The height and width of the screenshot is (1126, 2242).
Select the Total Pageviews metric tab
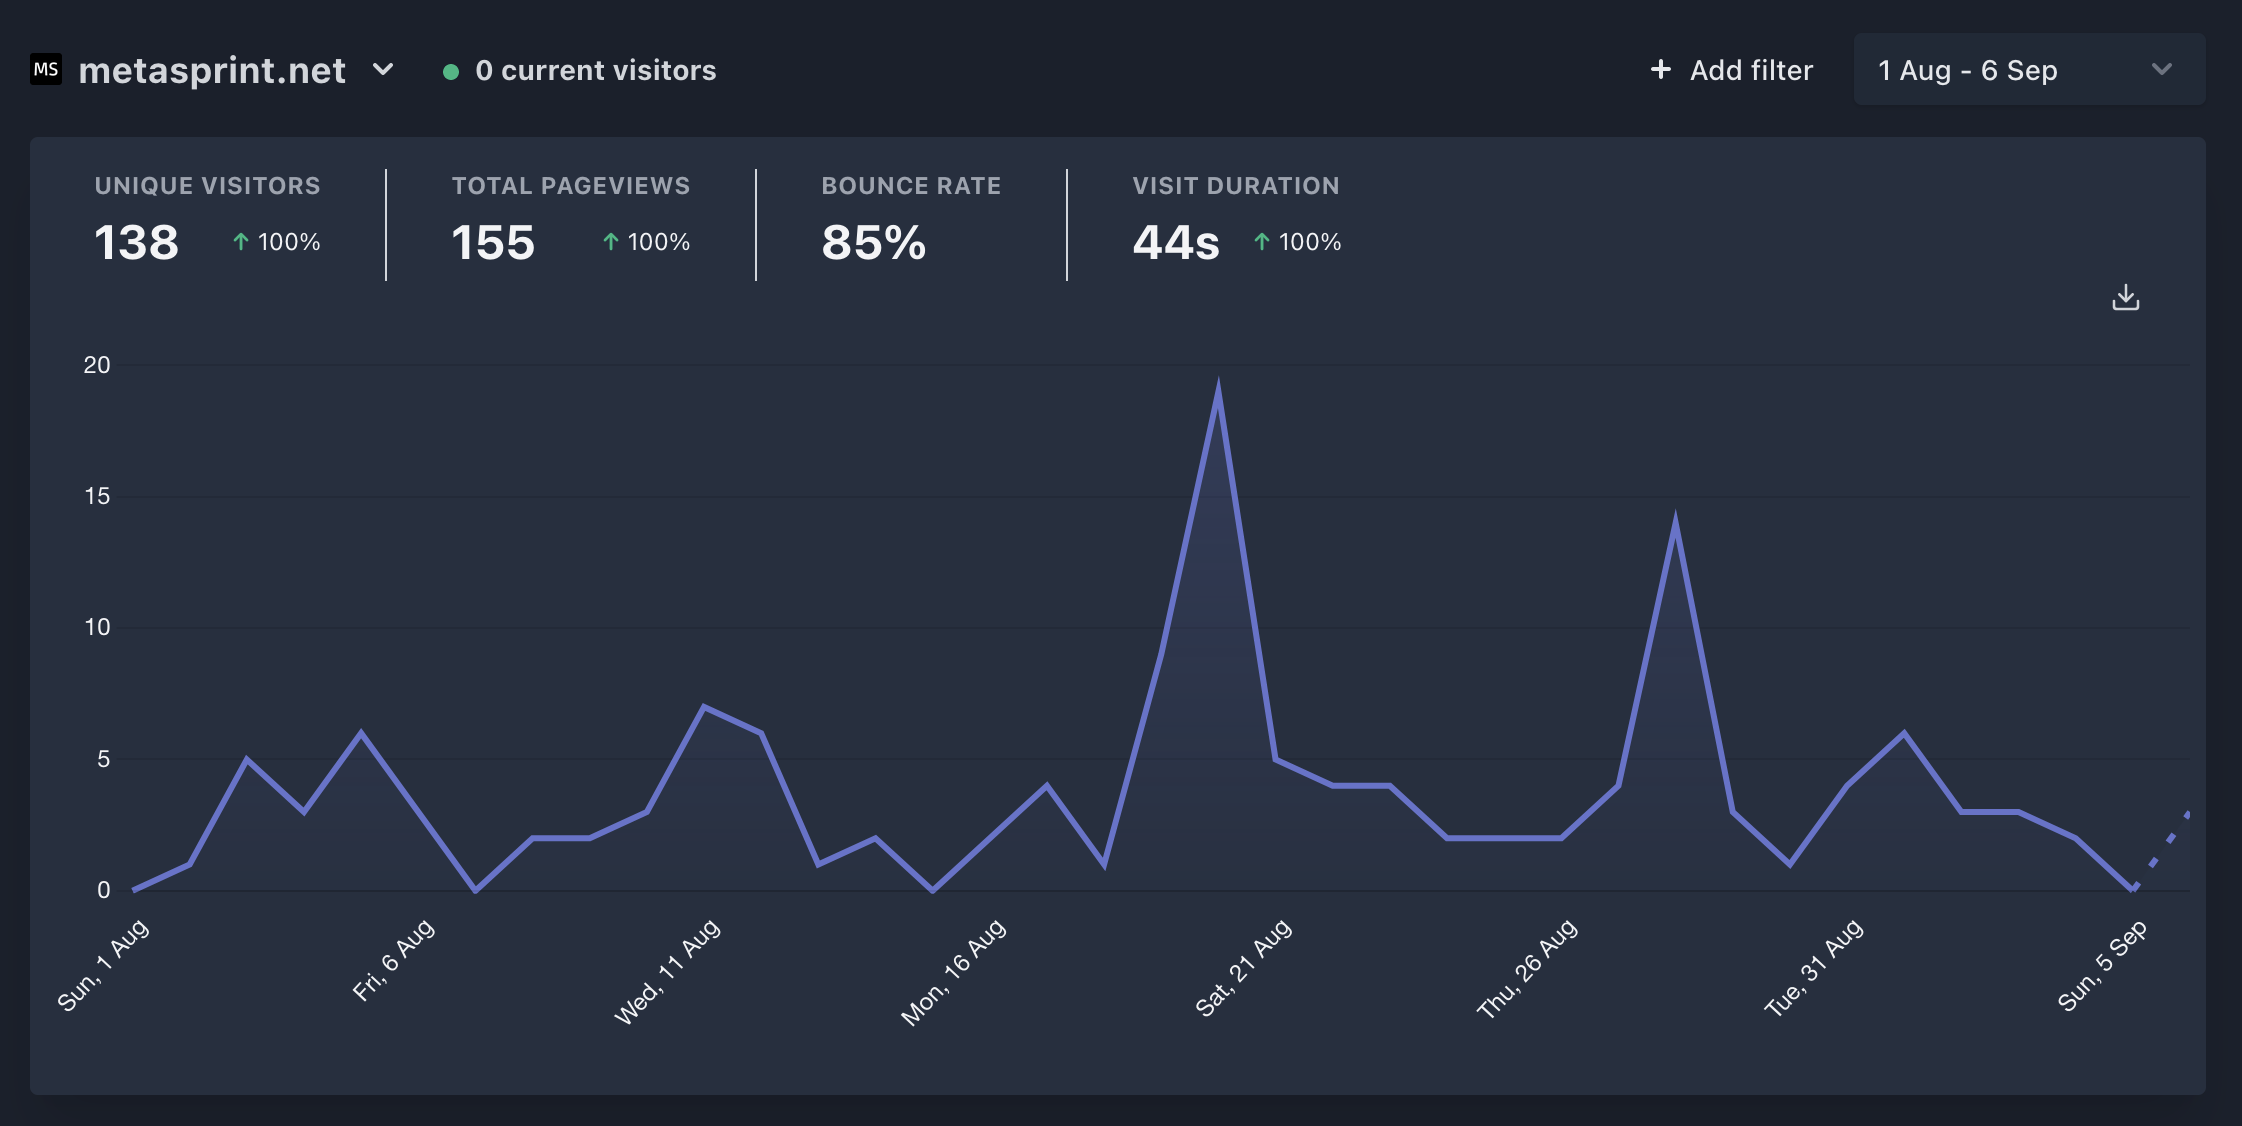571,215
